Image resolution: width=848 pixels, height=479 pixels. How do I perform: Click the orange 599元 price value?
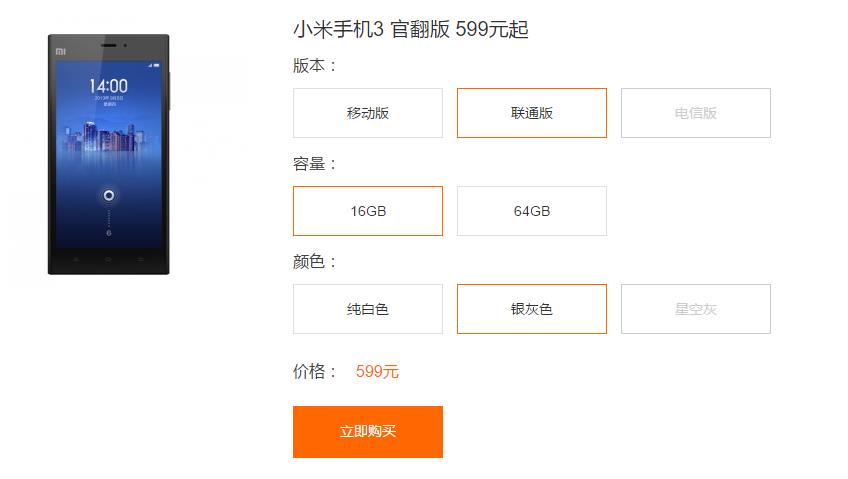377,372
